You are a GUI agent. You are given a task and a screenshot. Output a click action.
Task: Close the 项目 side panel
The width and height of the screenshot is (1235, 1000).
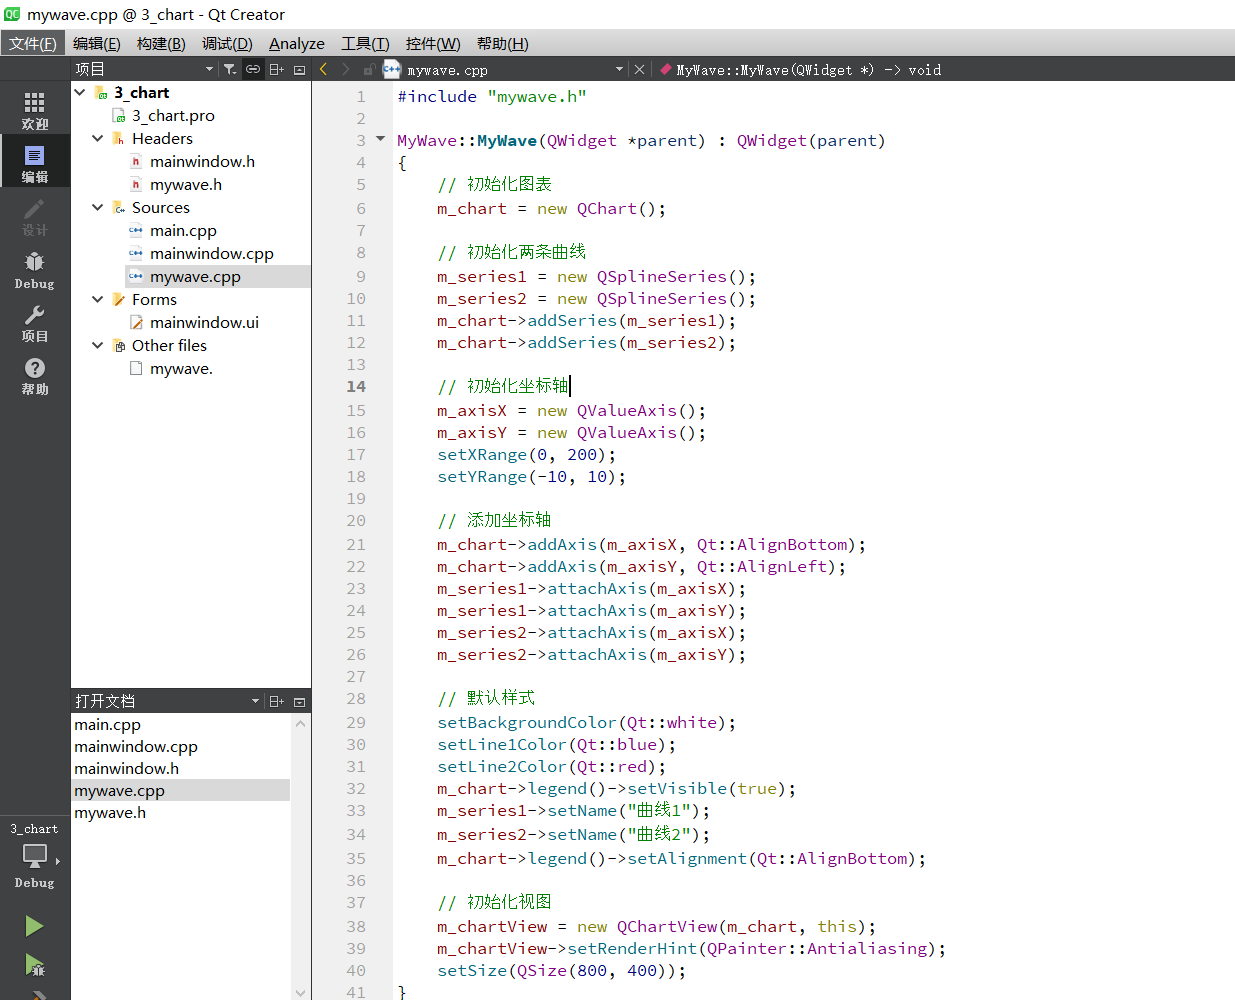(299, 69)
